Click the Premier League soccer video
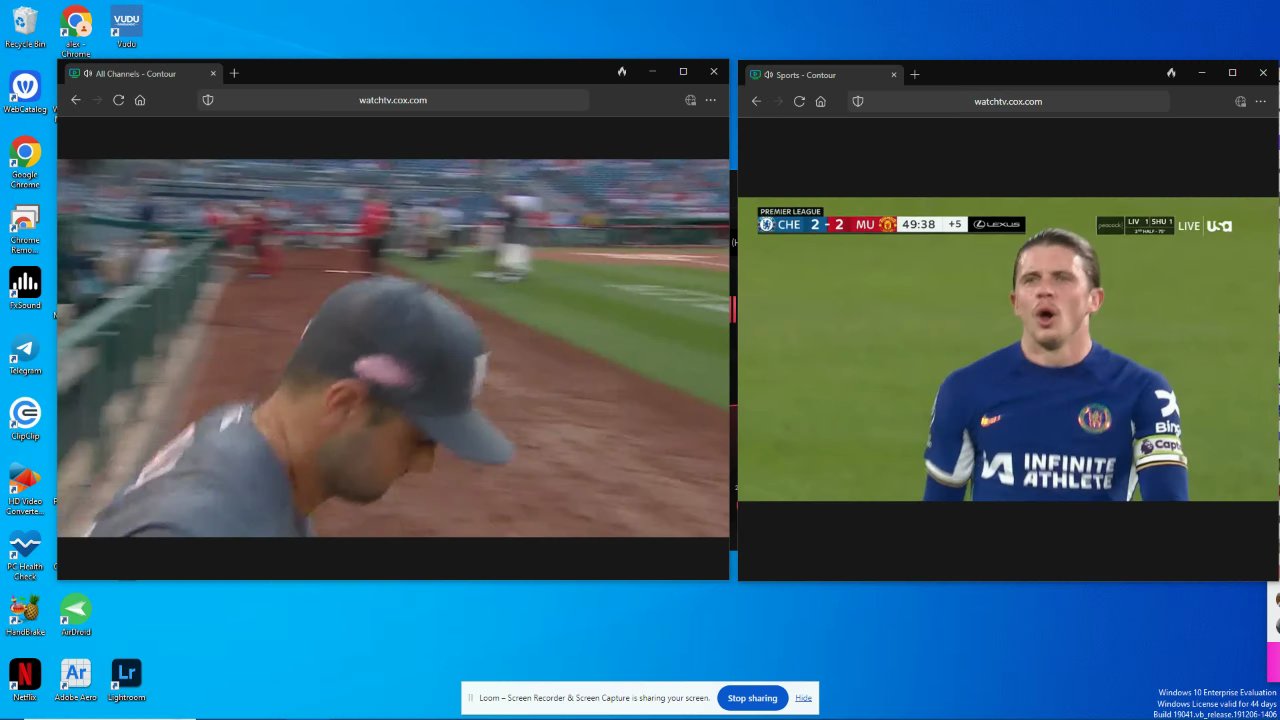 [x=1008, y=349]
